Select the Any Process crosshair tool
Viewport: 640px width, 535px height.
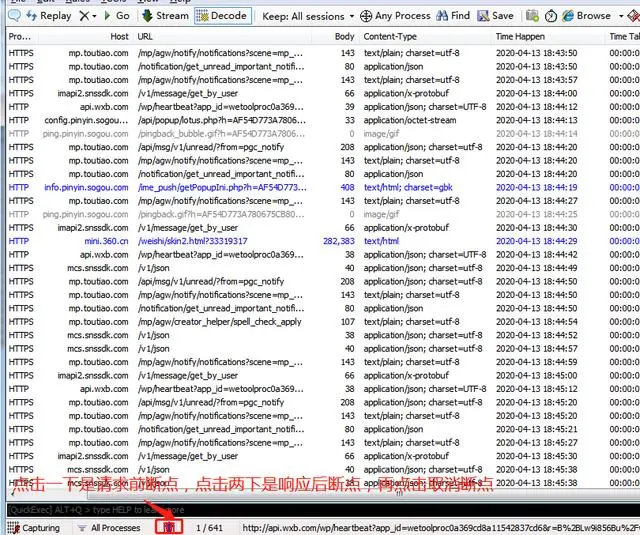tap(395, 16)
